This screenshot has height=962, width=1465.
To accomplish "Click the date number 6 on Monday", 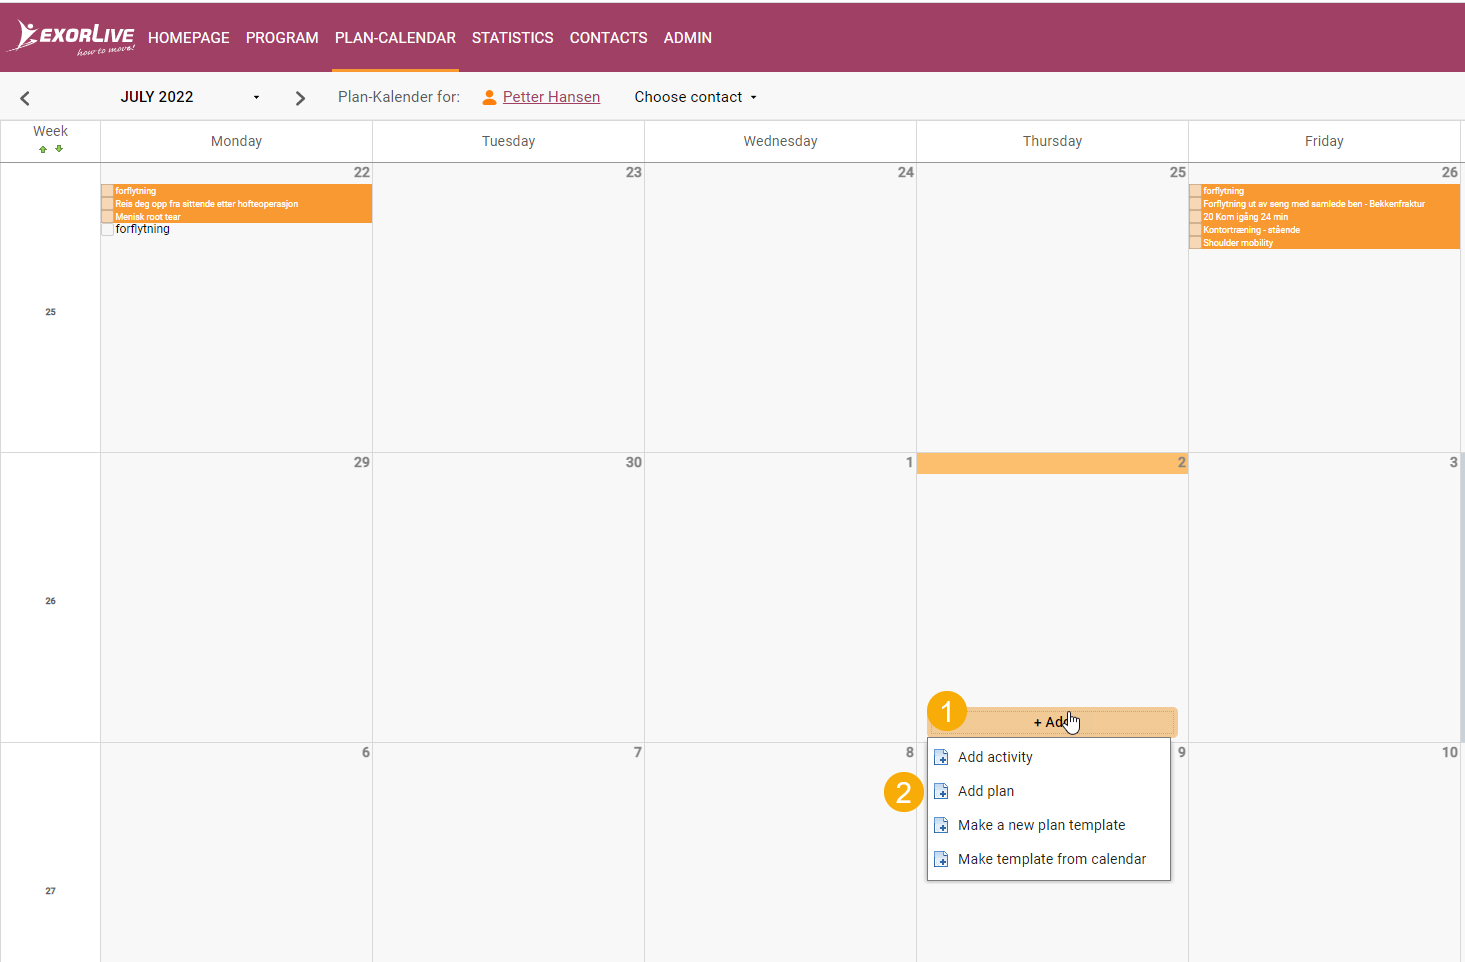I will click(x=366, y=752).
